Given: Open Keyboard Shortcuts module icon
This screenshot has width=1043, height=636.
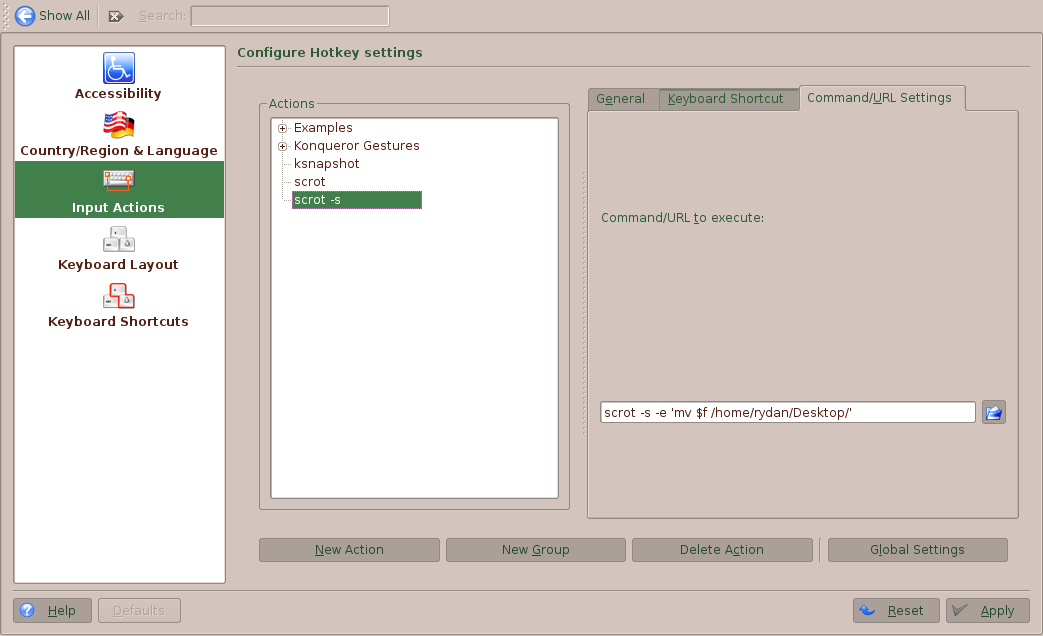Looking at the screenshot, I should coord(118,296).
